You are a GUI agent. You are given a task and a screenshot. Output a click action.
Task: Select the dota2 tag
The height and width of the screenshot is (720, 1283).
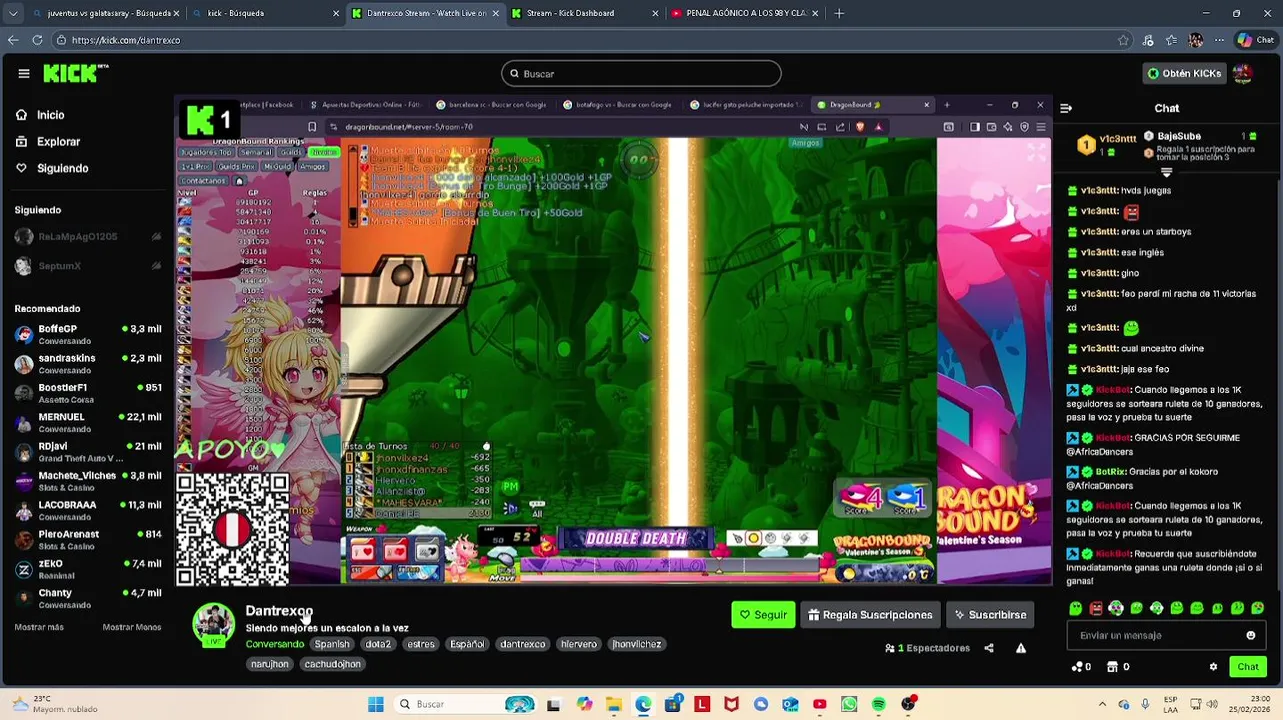(x=378, y=644)
